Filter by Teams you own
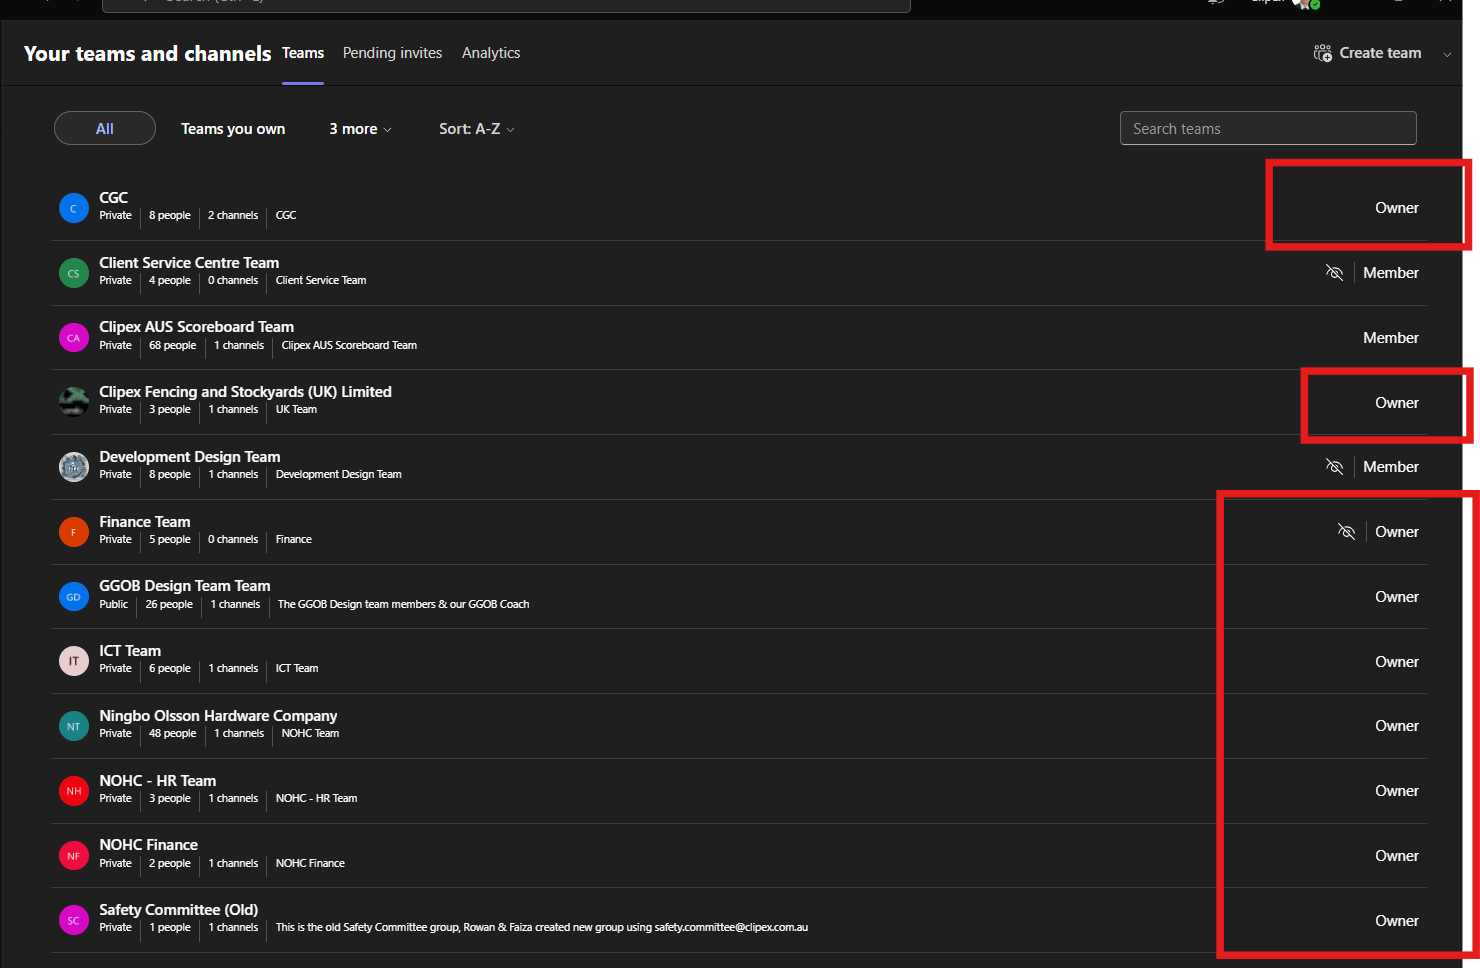Viewport: 1480px width, 968px height. 233,129
